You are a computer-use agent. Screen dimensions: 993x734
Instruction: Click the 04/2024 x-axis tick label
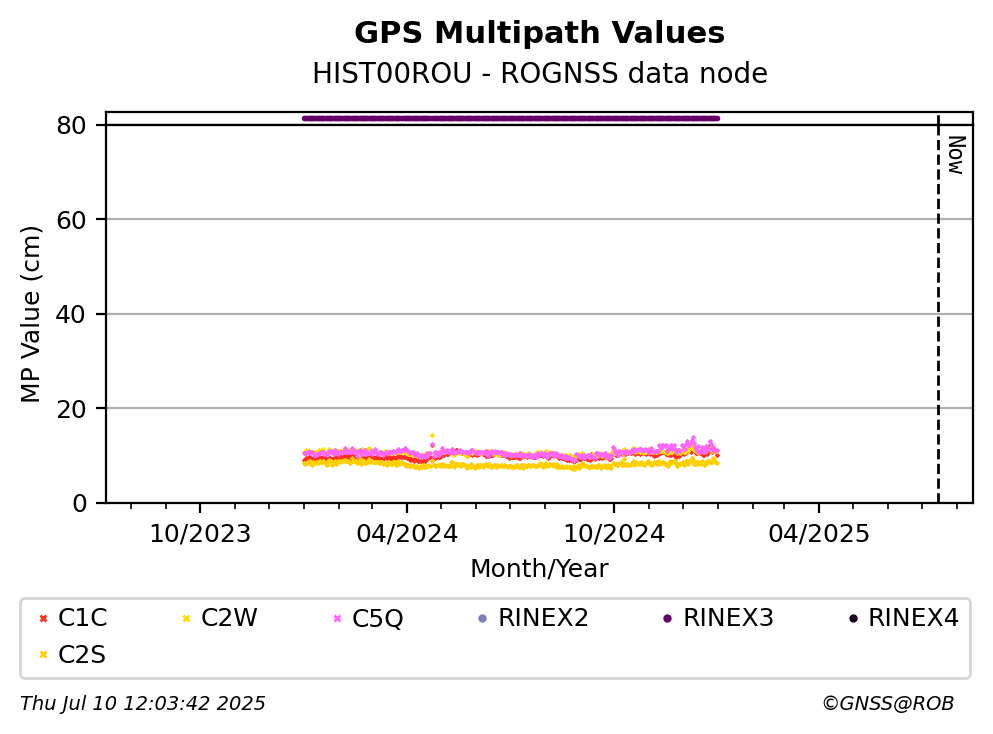click(x=407, y=534)
